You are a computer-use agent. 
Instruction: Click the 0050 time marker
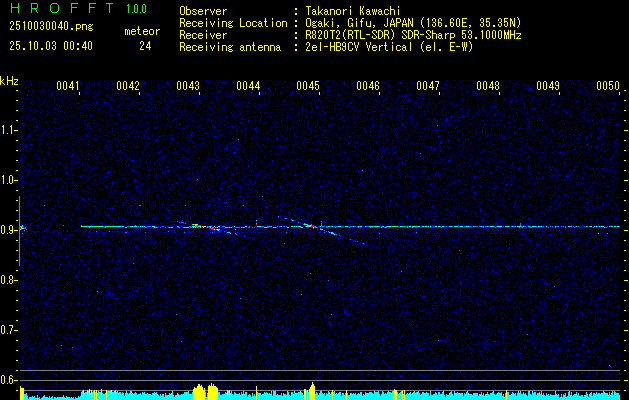[608, 86]
